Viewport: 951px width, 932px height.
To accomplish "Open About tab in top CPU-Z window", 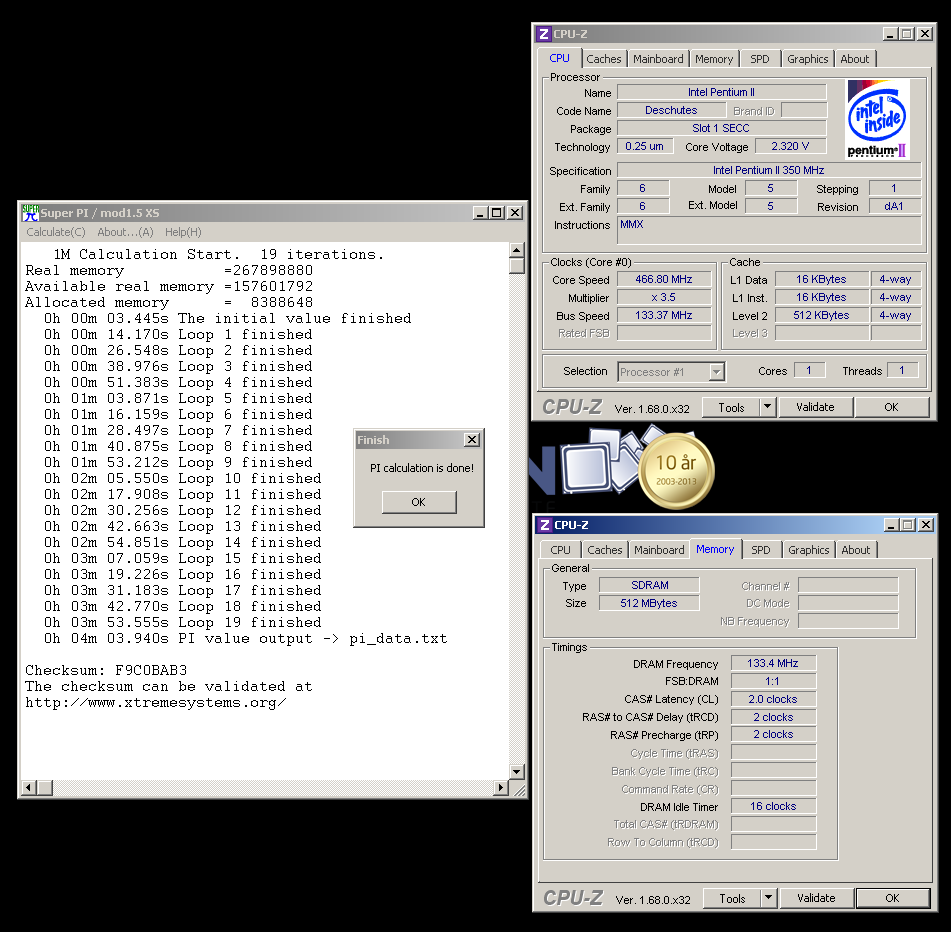I will 855,59.
